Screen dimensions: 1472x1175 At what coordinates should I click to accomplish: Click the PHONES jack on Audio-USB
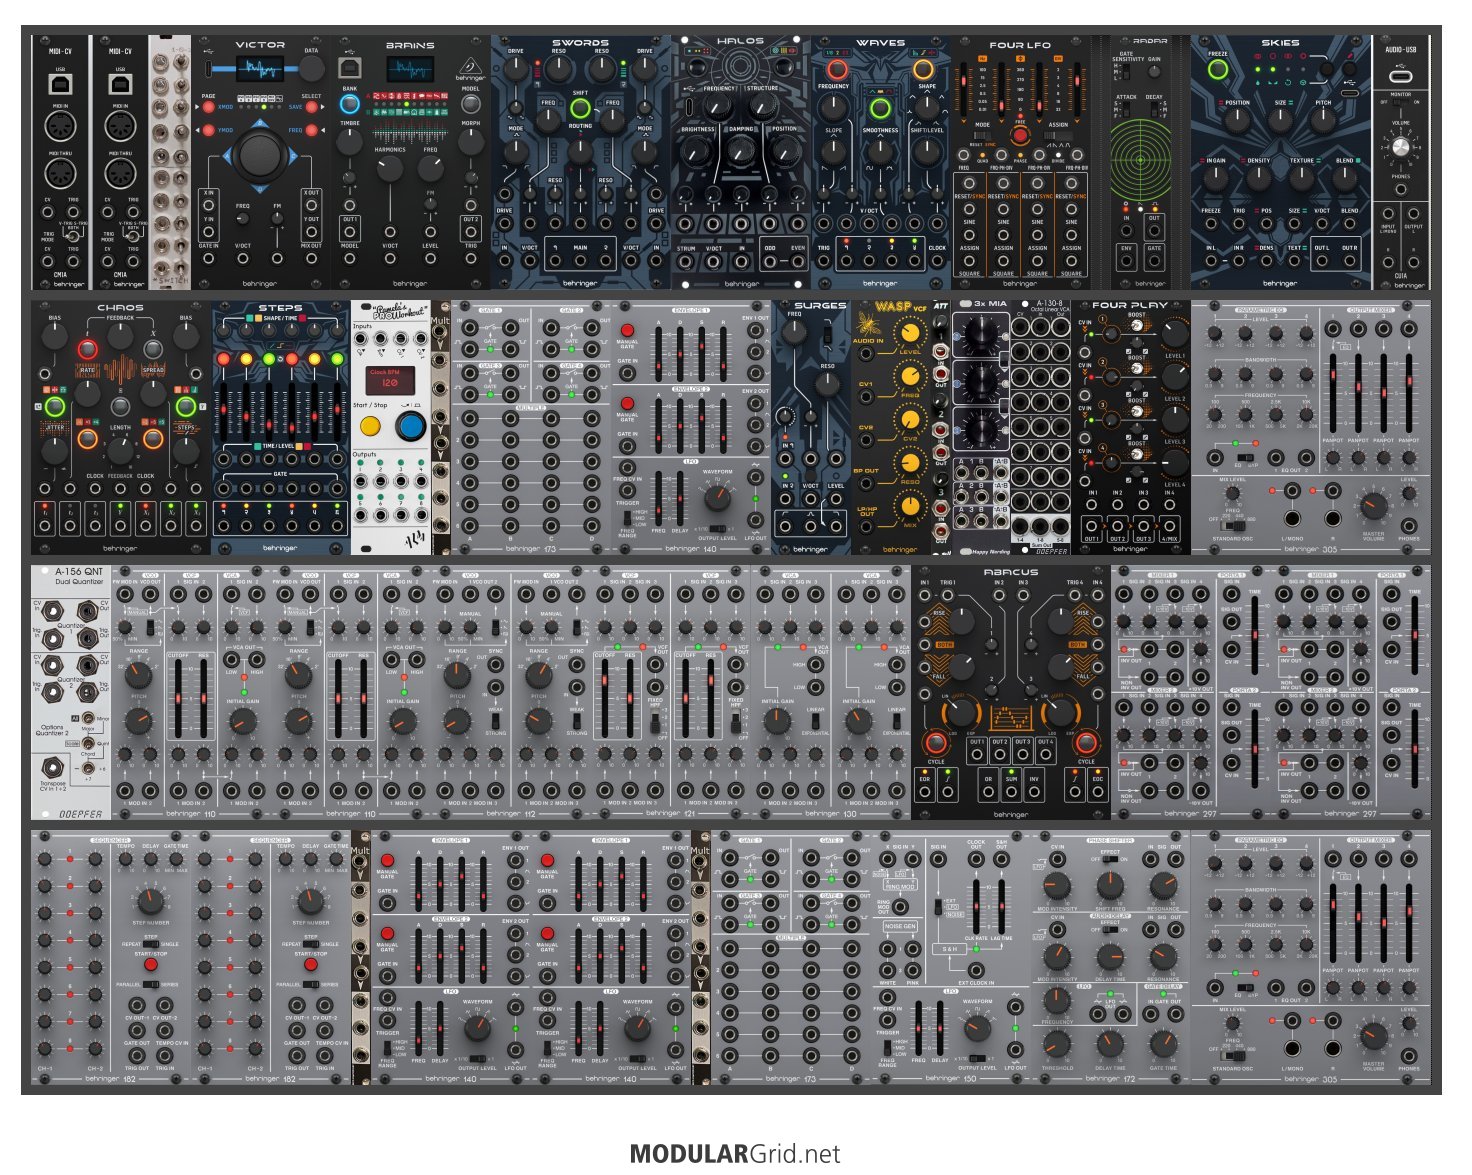pyautogui.click(x=1400, y=189)
